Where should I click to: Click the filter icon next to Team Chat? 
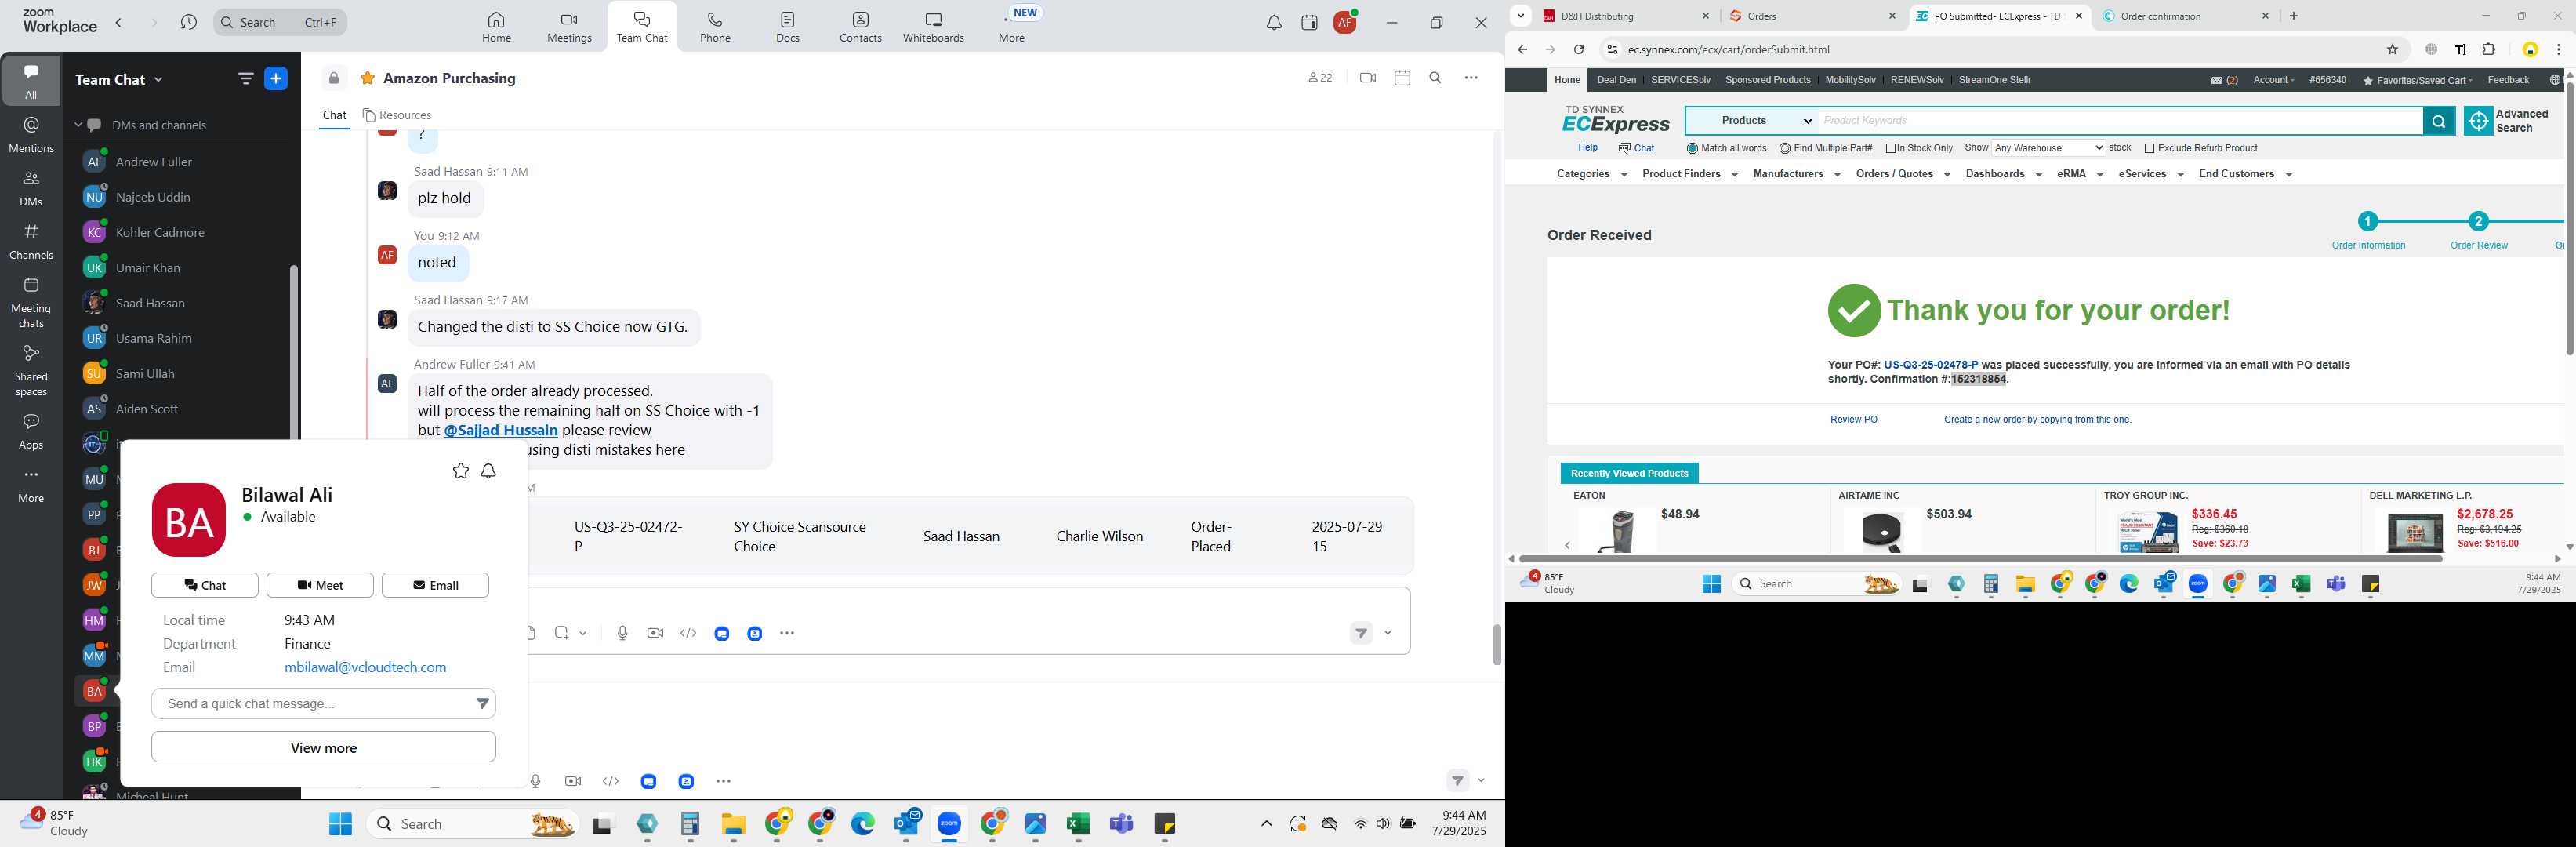point(246,79)
